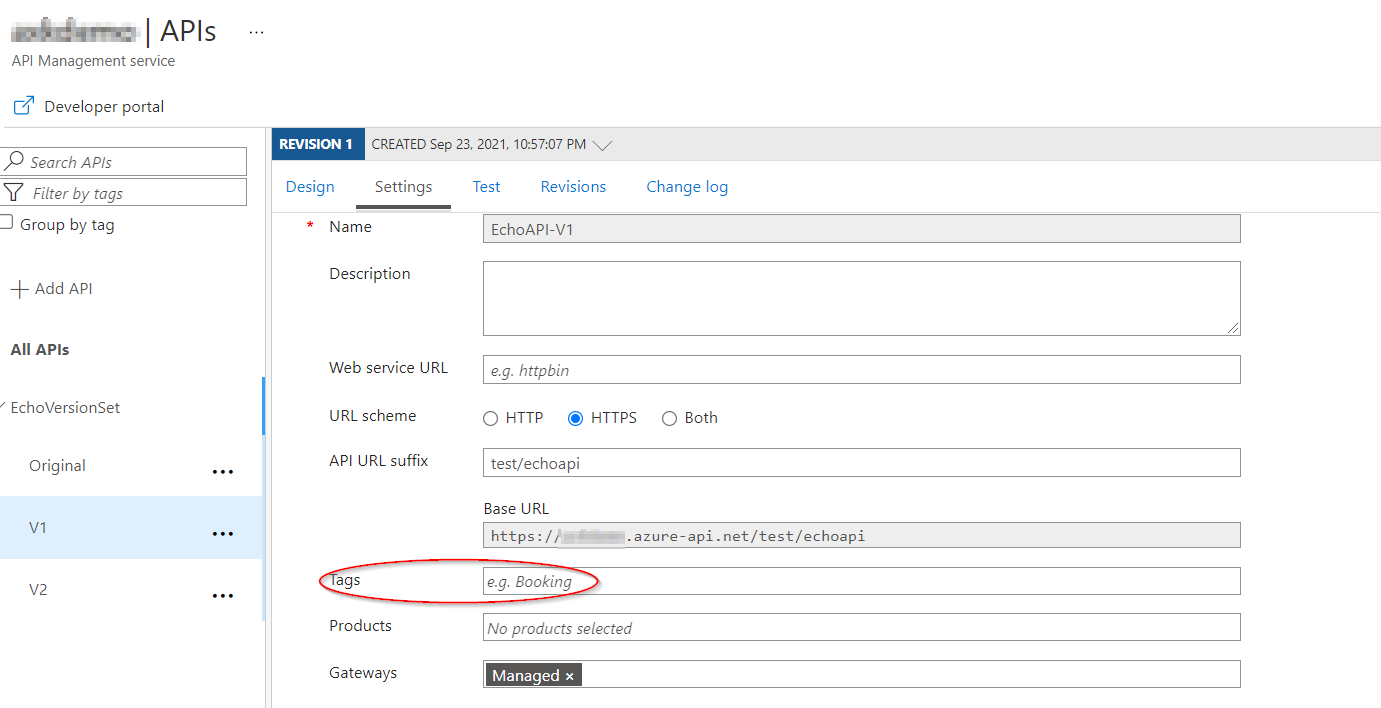Screen dimensions: 1381x708
Task: Click the ellipsis beside the APIs page title
Action: click(x=256, y=31)
